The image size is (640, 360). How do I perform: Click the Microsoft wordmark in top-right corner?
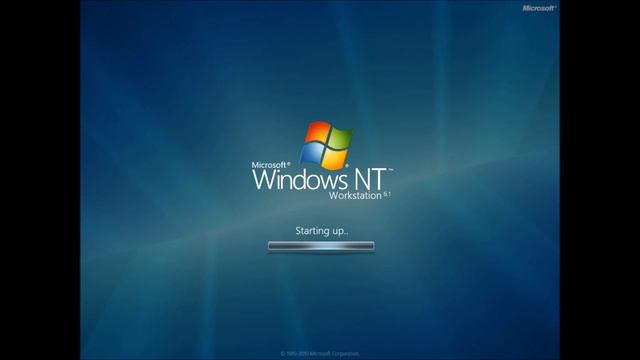[x=539, y=8]
